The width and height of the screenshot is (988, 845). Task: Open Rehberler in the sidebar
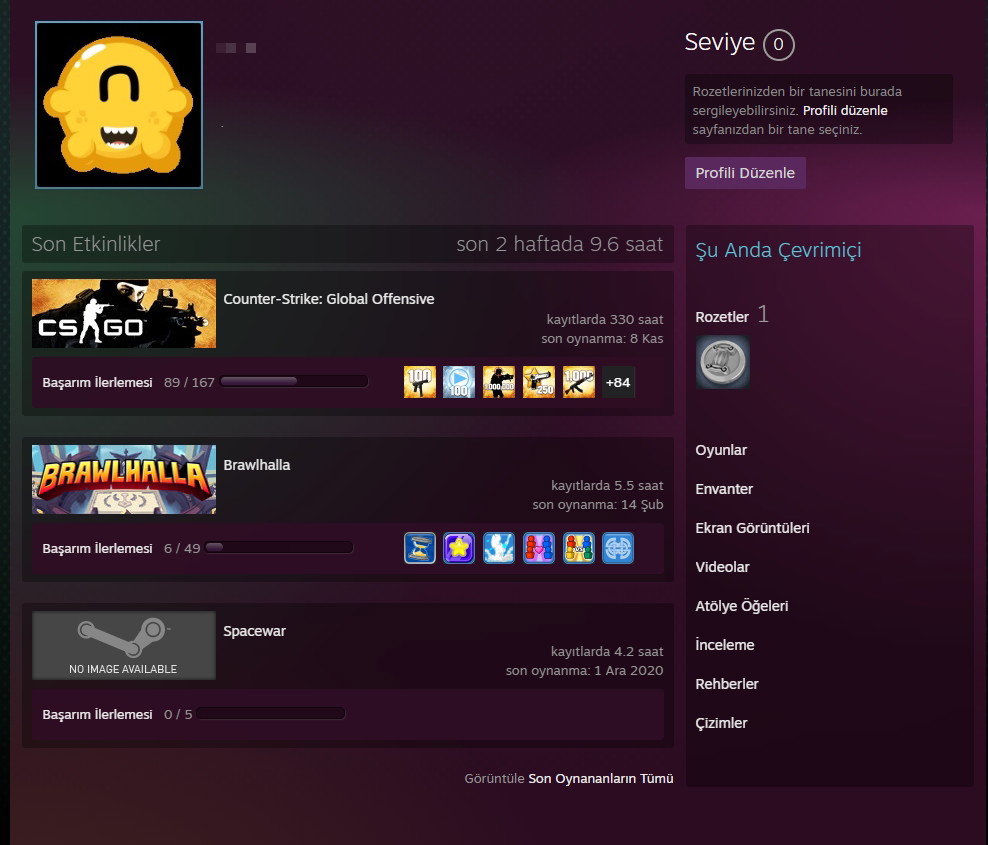[727, 684]
